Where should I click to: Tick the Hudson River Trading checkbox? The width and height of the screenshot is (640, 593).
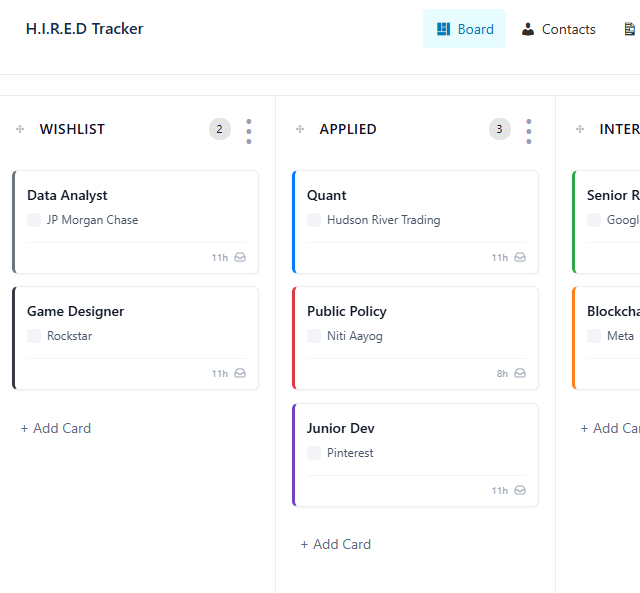pyautogui.click(x=314, y=220)
